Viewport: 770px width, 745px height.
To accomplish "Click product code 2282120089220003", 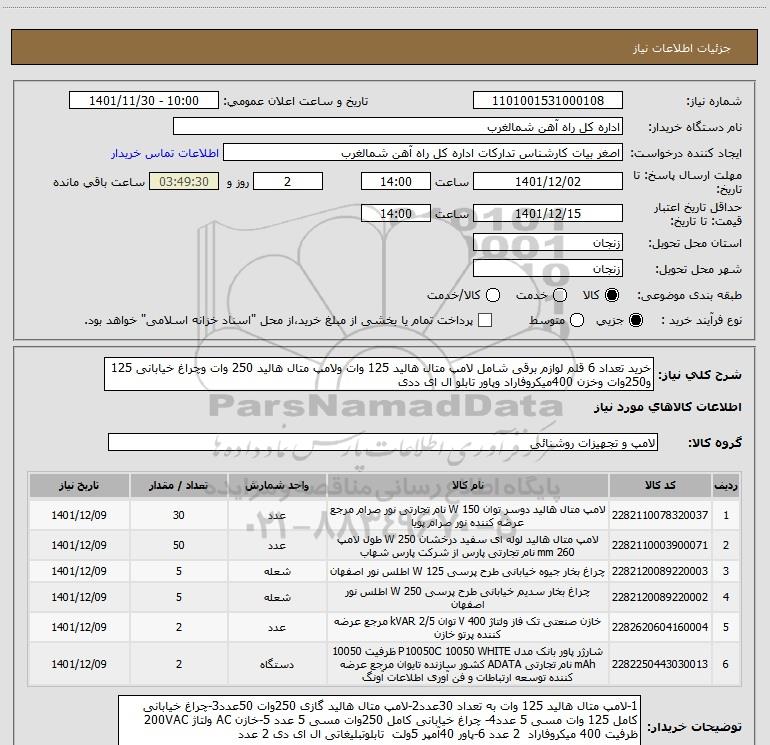I will tap(660, 571).
